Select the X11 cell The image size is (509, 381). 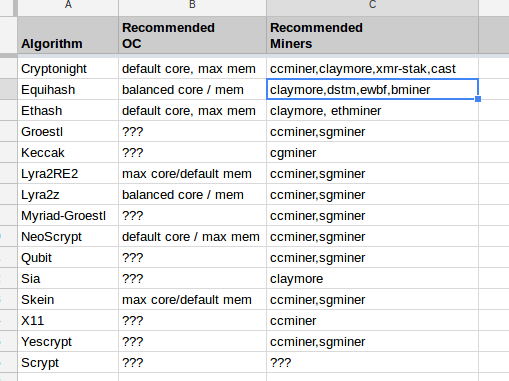(x=68, y=320)
